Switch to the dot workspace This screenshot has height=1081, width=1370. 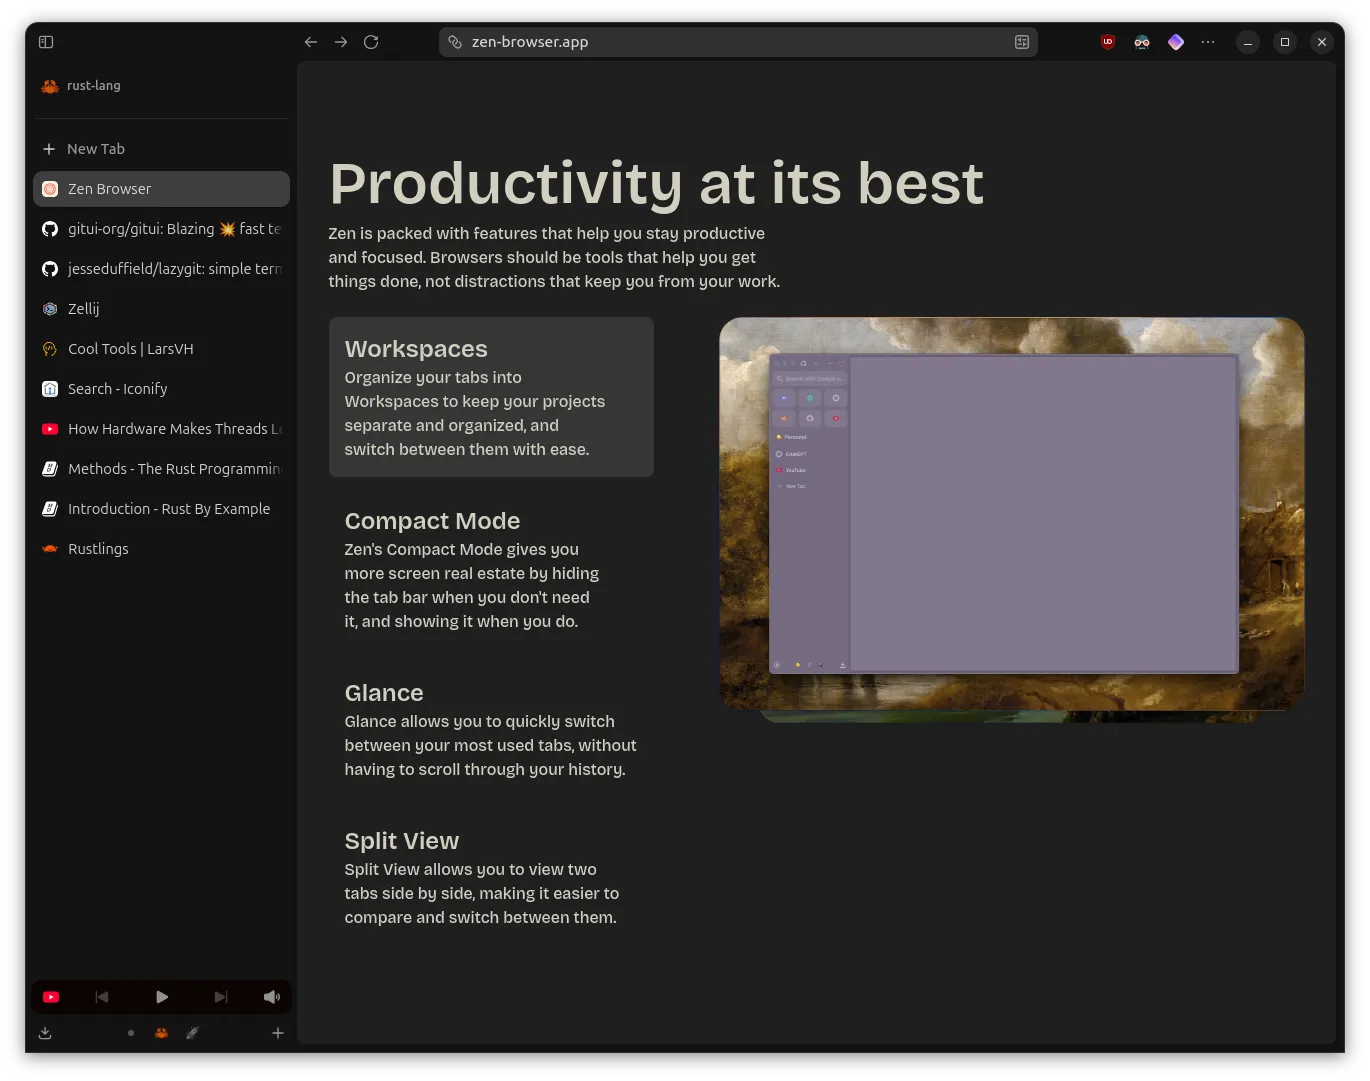tap(131, 1033)
